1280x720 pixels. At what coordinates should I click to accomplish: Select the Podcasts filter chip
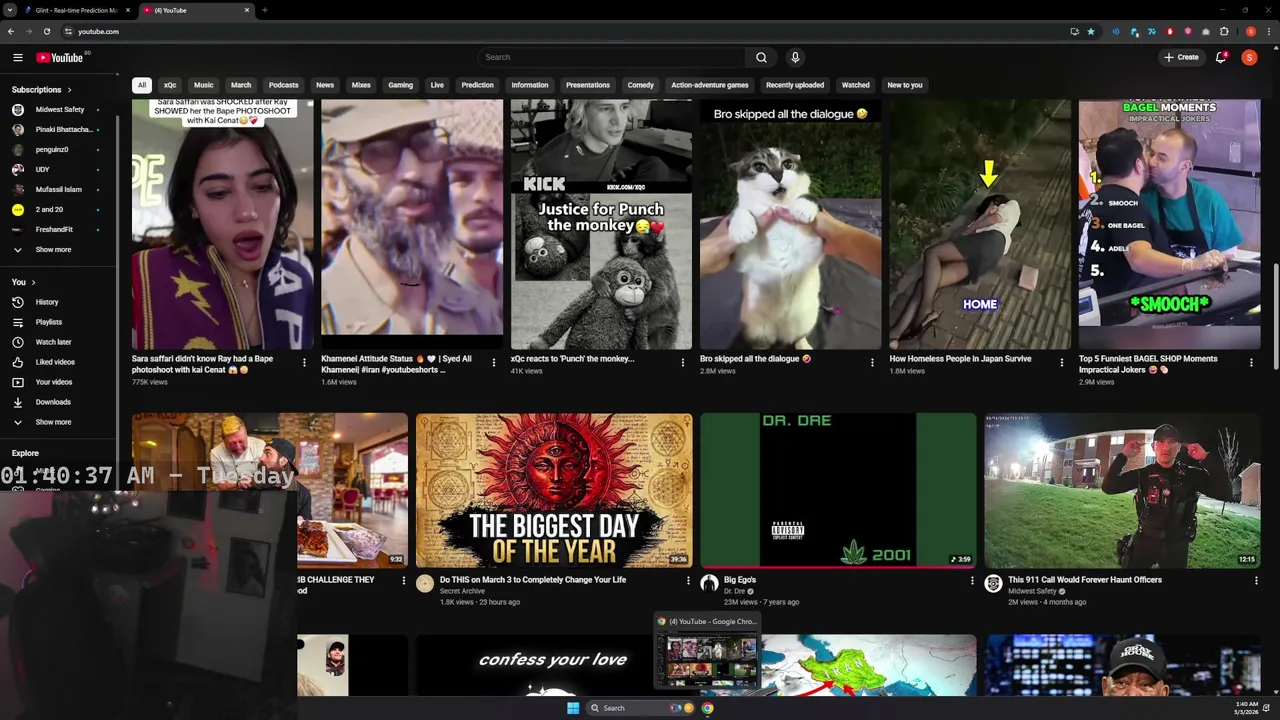(283, 85)
